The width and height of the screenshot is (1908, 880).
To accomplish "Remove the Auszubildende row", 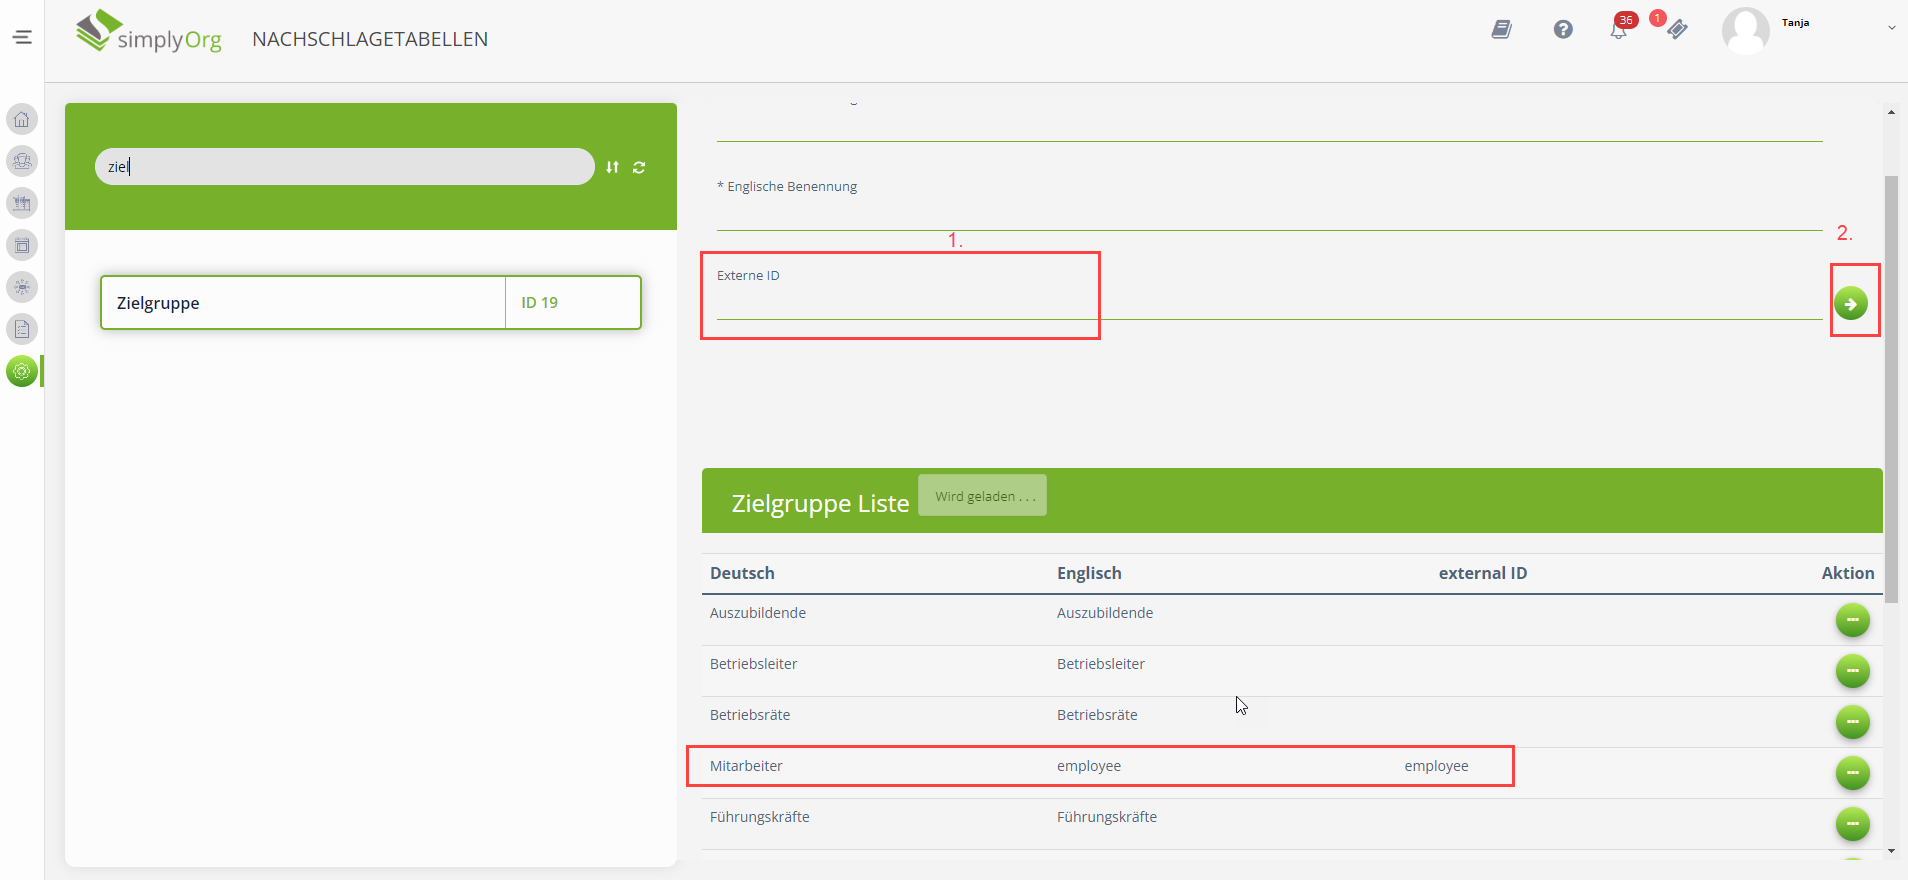I will 1852,620.
